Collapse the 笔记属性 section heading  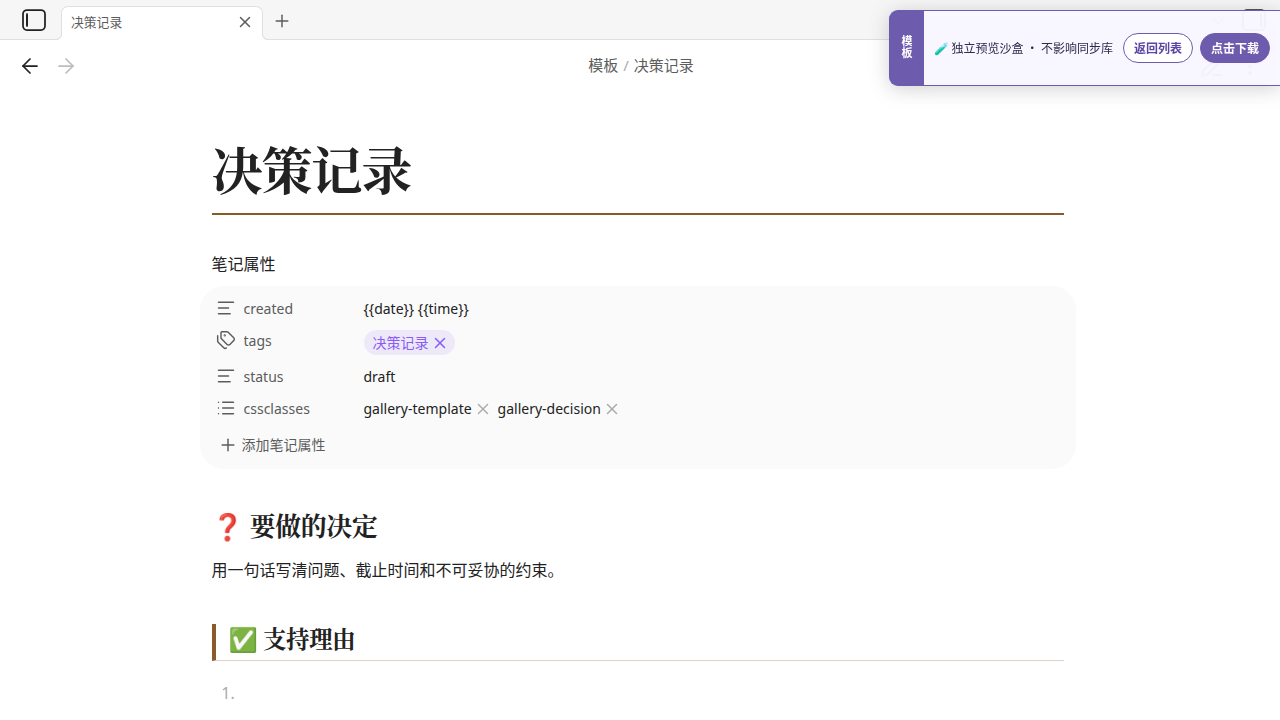coord(243,265)
